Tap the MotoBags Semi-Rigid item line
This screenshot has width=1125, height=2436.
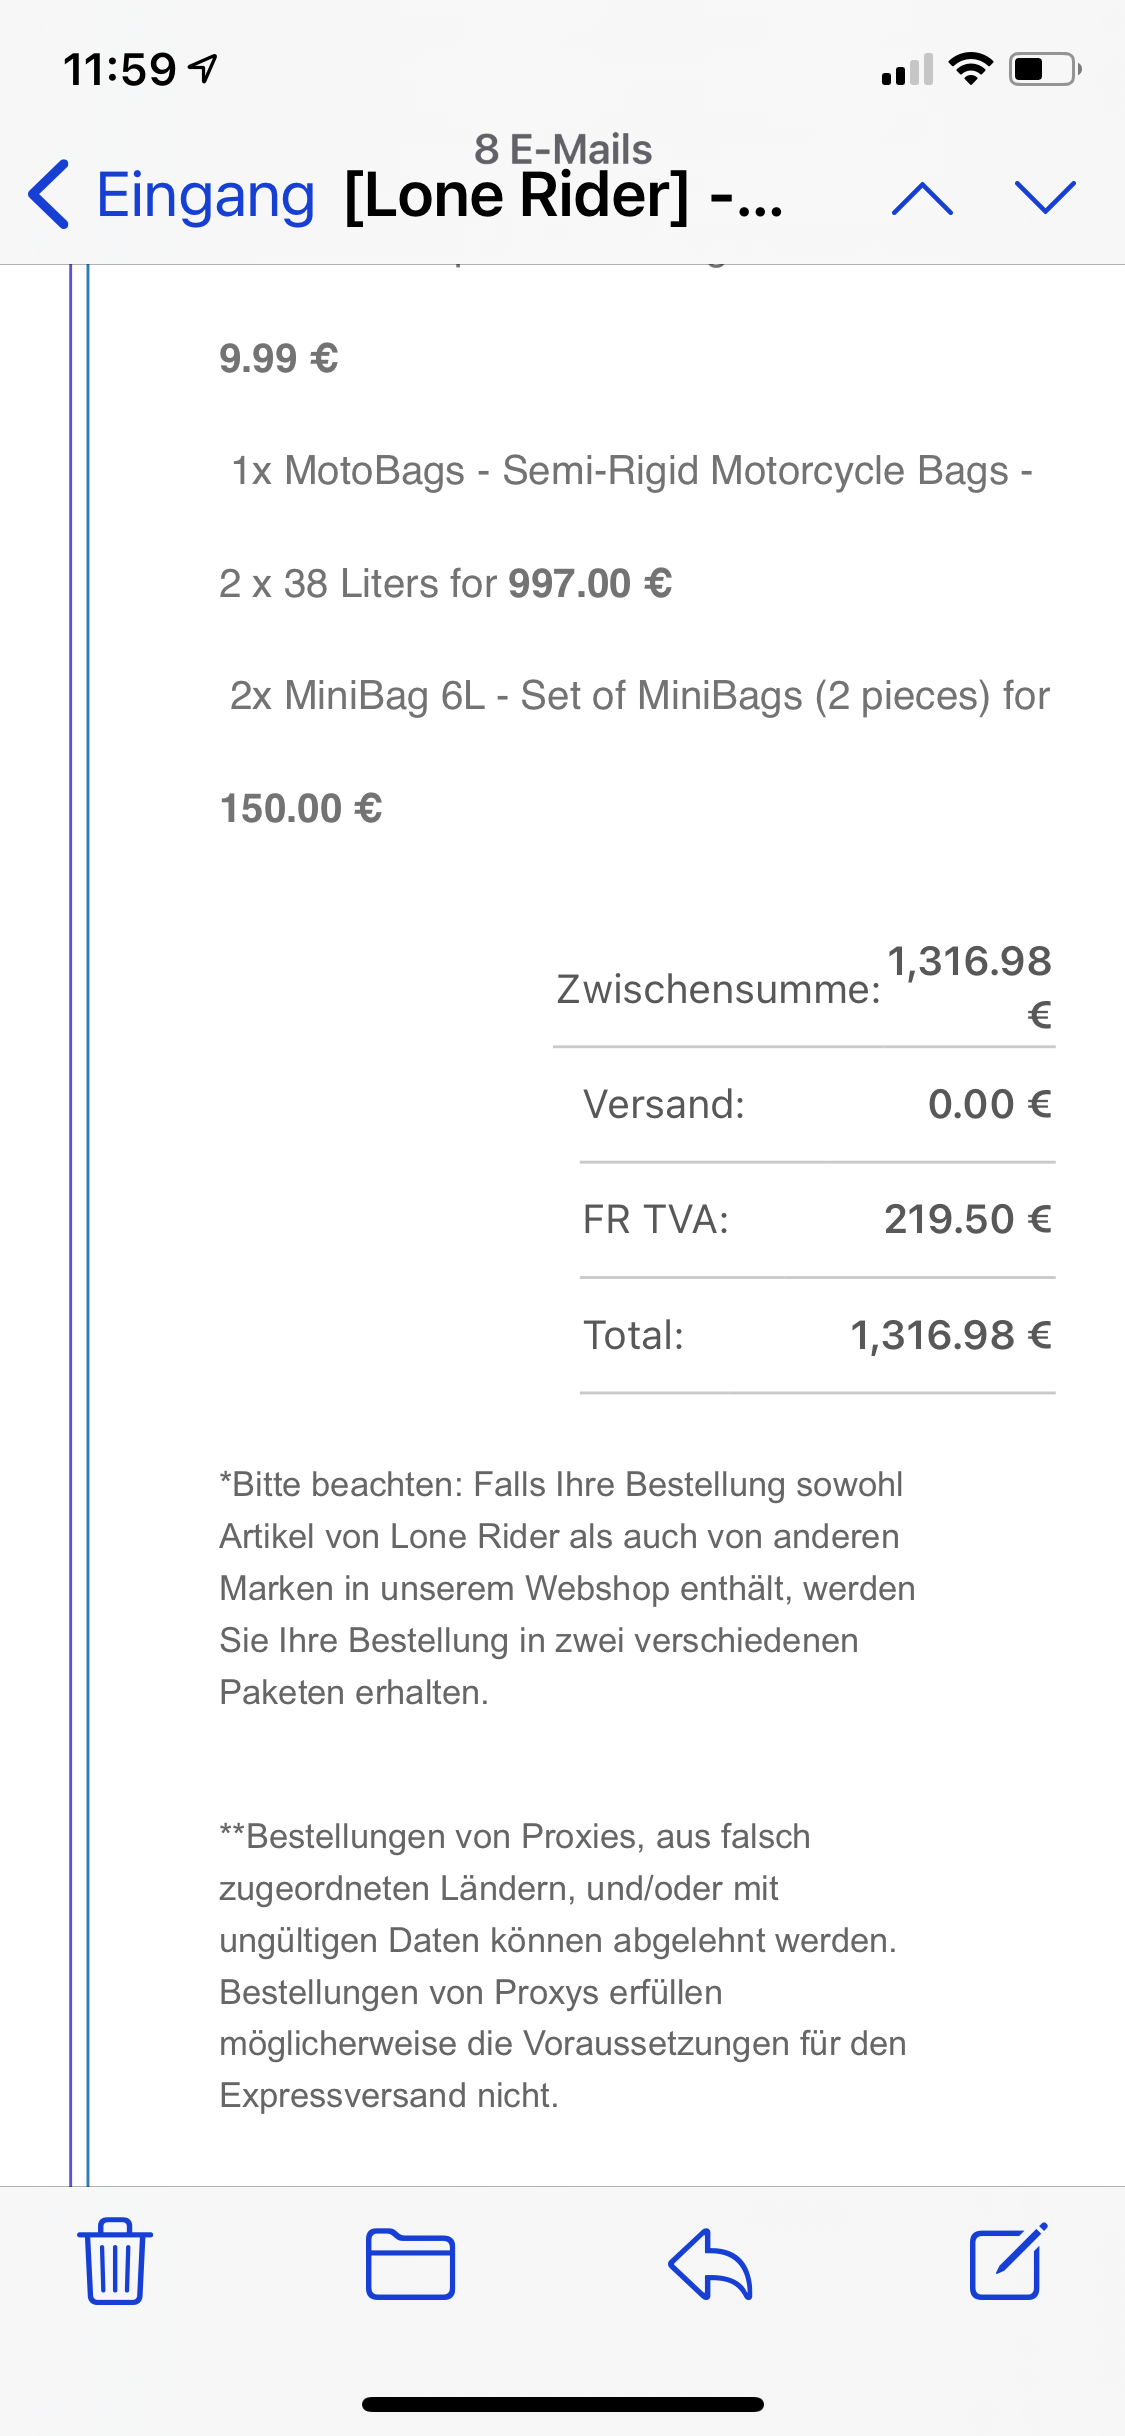[632, 471]
